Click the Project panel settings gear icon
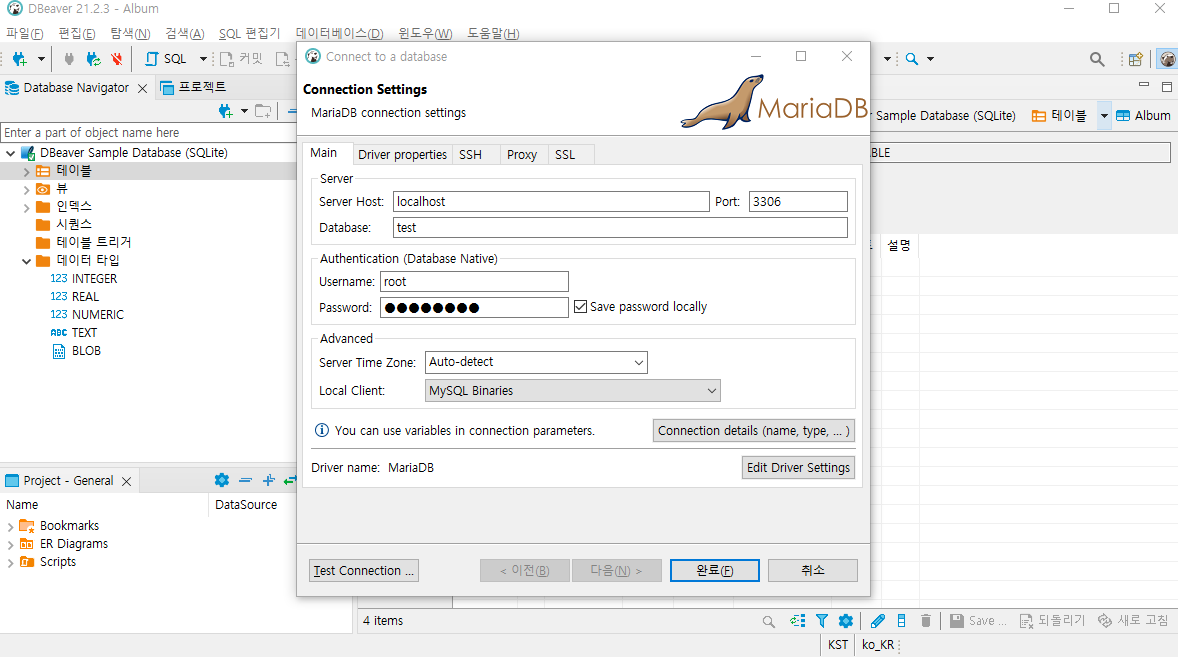 coord(222,480)
